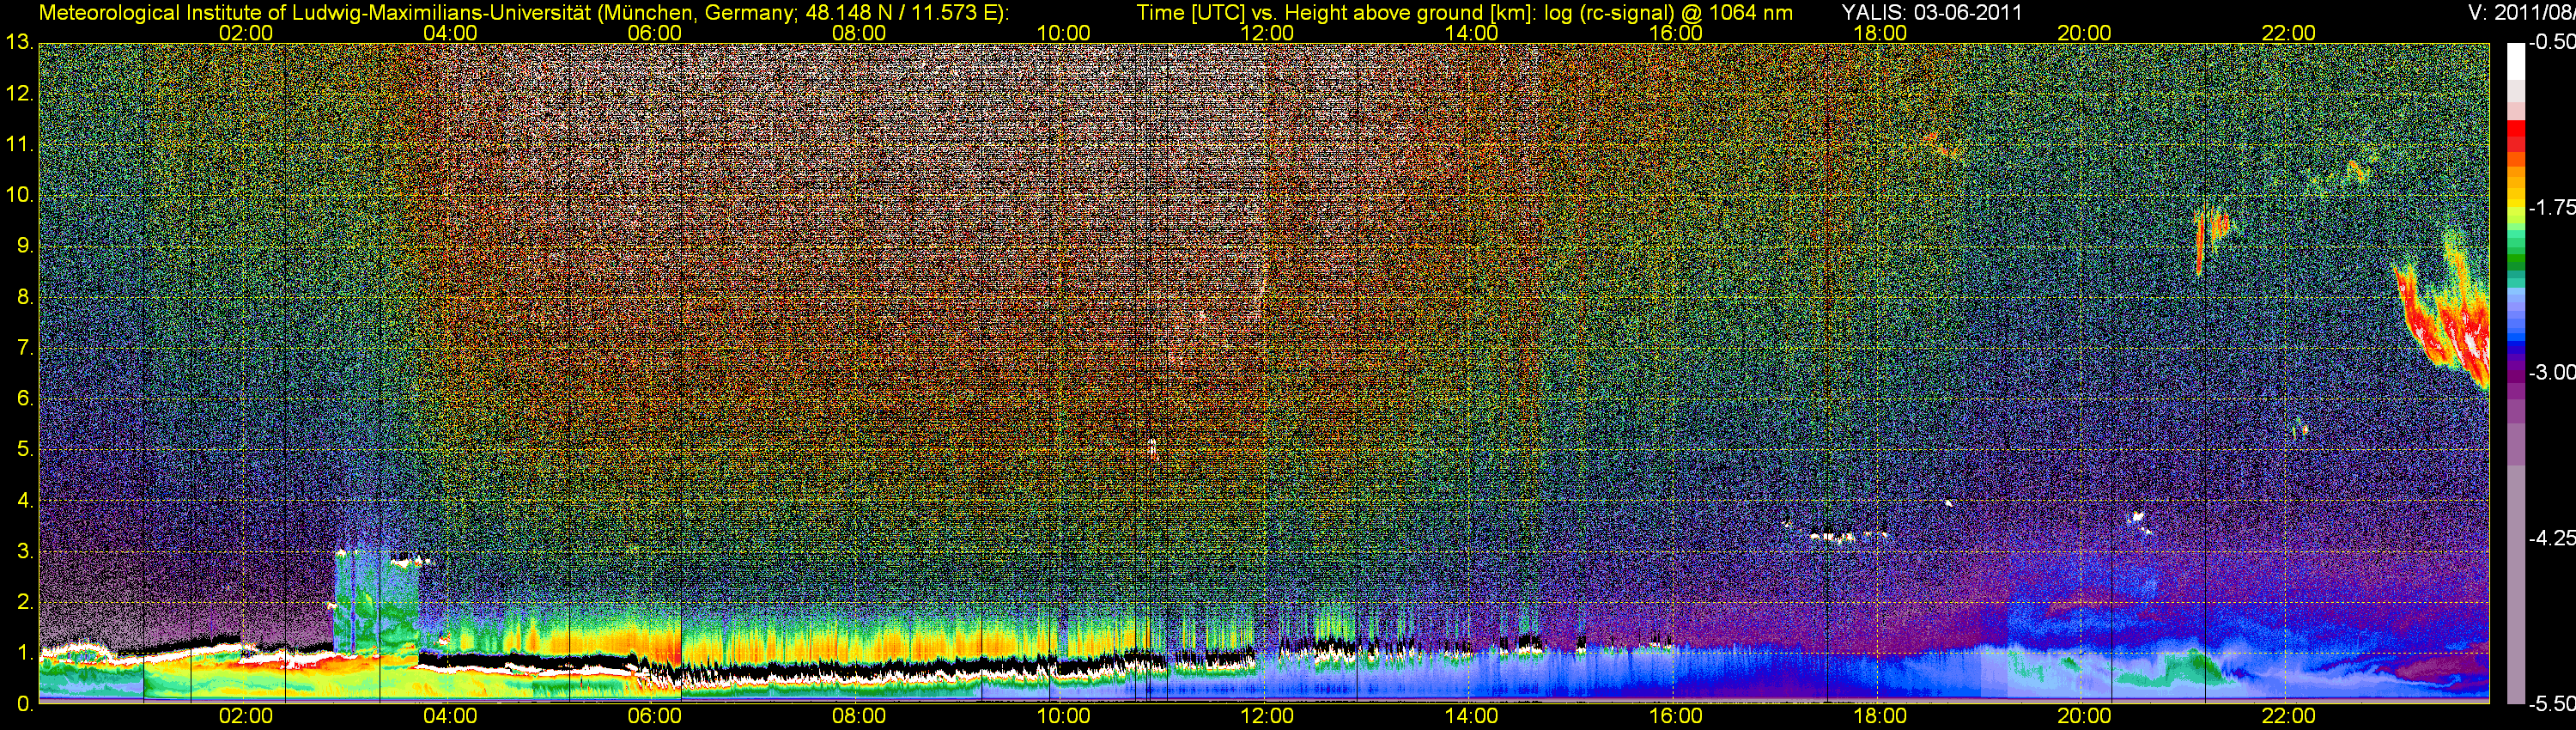The image size is (2576, 730).
Task: Pick the red band in the color bar
Action: coord(2515,135)
